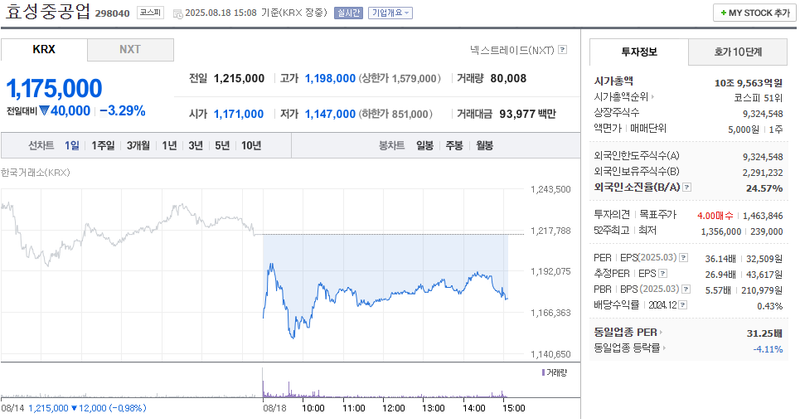Click the 거래대금 value 93,977 백만

[528, 114]
